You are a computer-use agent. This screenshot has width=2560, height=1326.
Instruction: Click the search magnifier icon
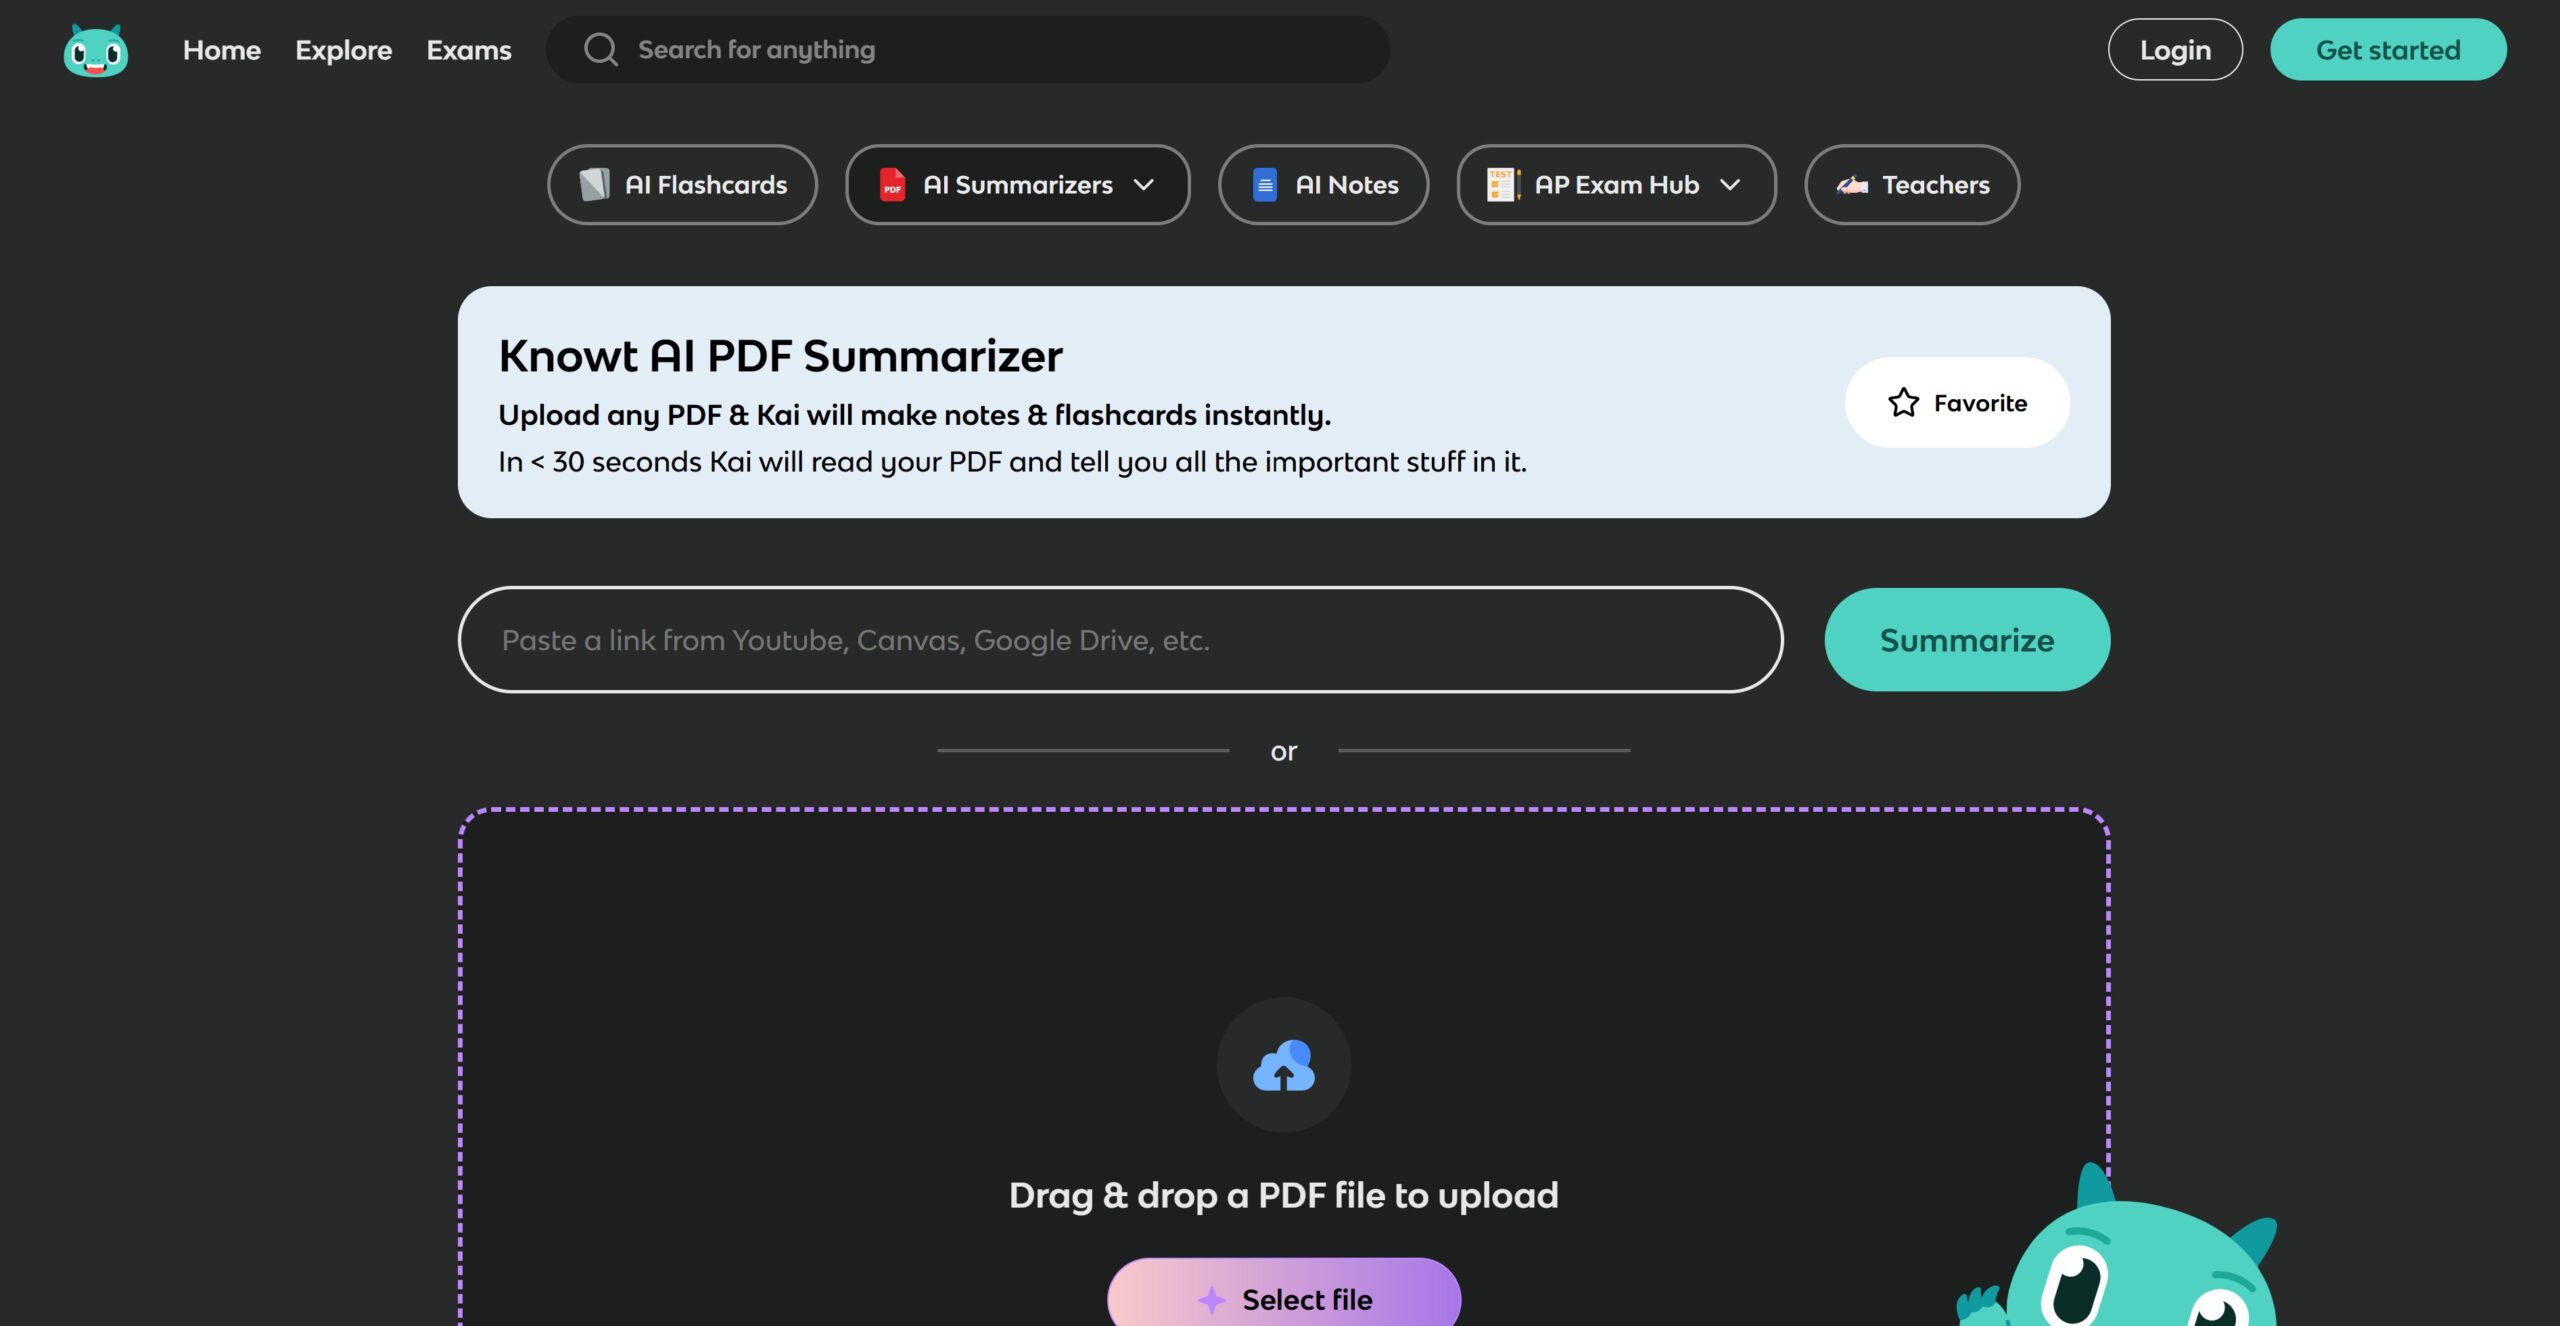[x=600, y=49]
